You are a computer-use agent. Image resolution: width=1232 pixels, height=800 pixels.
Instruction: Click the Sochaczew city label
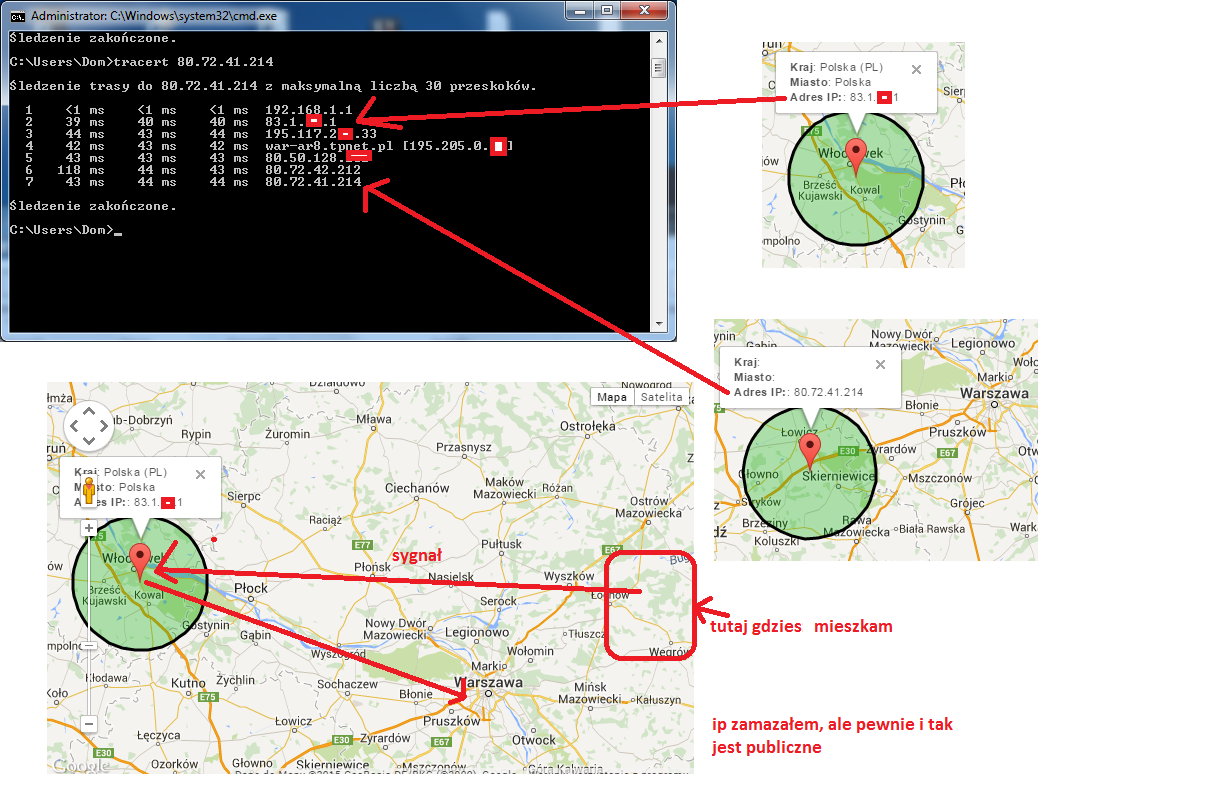[345, 685]
